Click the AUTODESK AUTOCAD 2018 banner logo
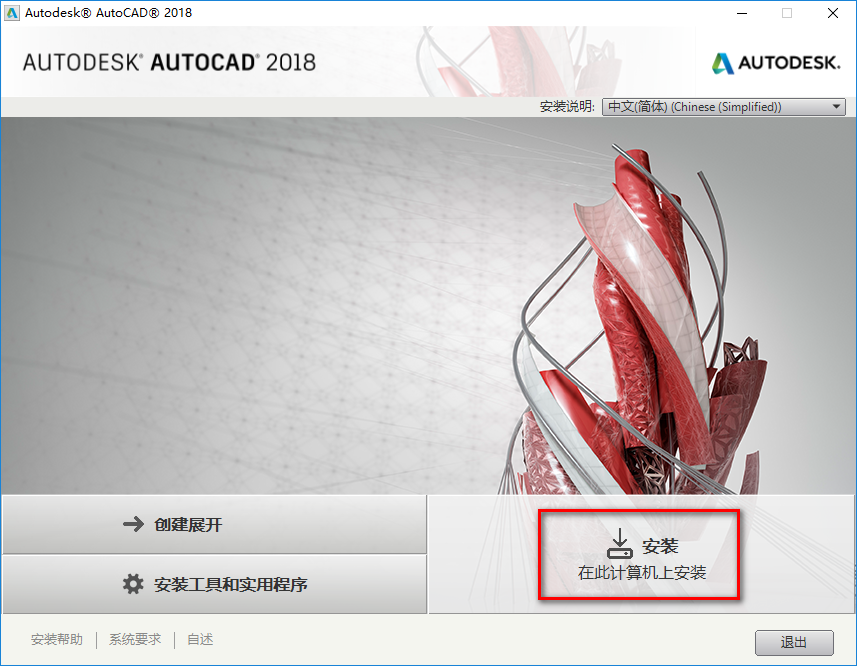Image resolution: width=857 pixels, height=666 pixels. coord(165,61)
